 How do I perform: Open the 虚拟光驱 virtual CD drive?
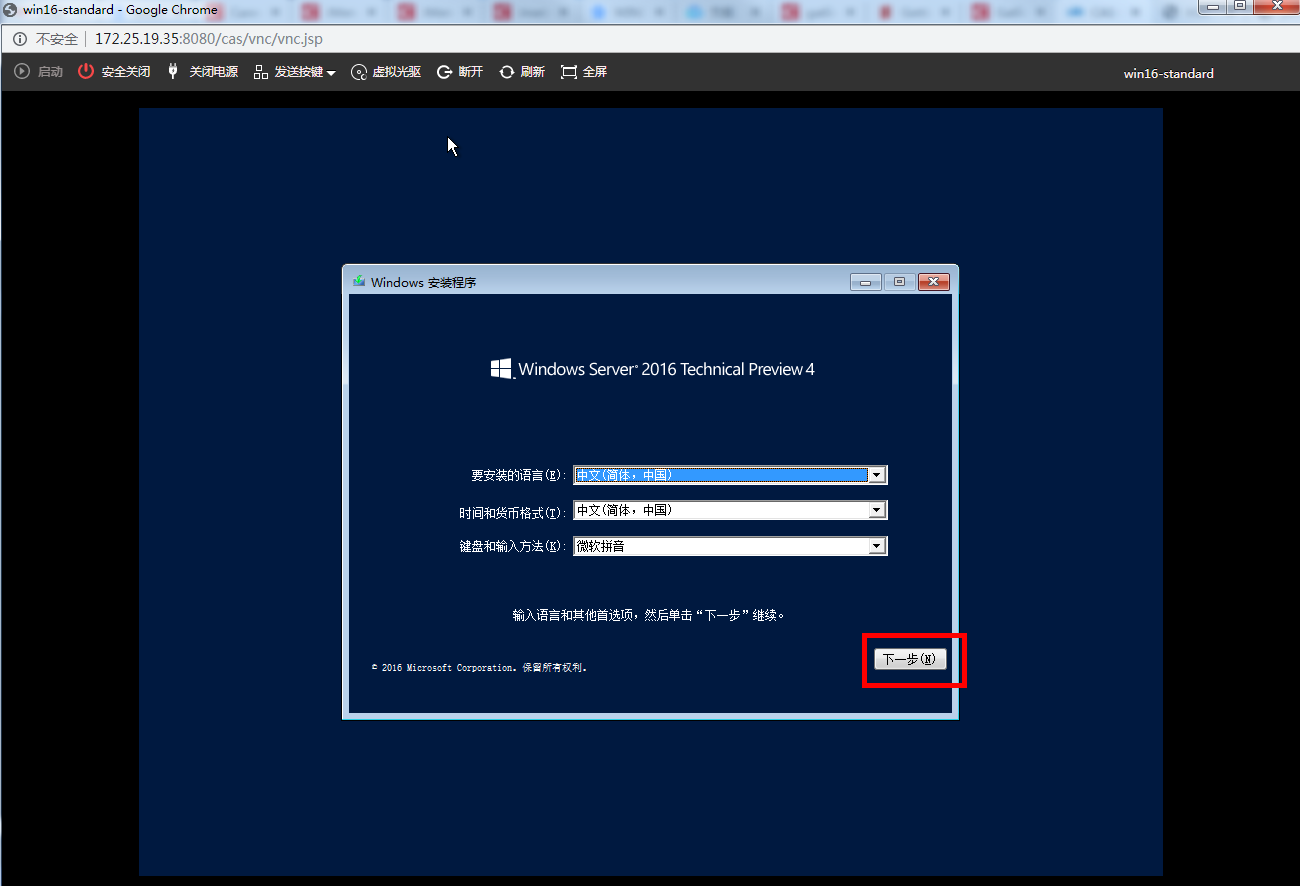tap(386, 72)
